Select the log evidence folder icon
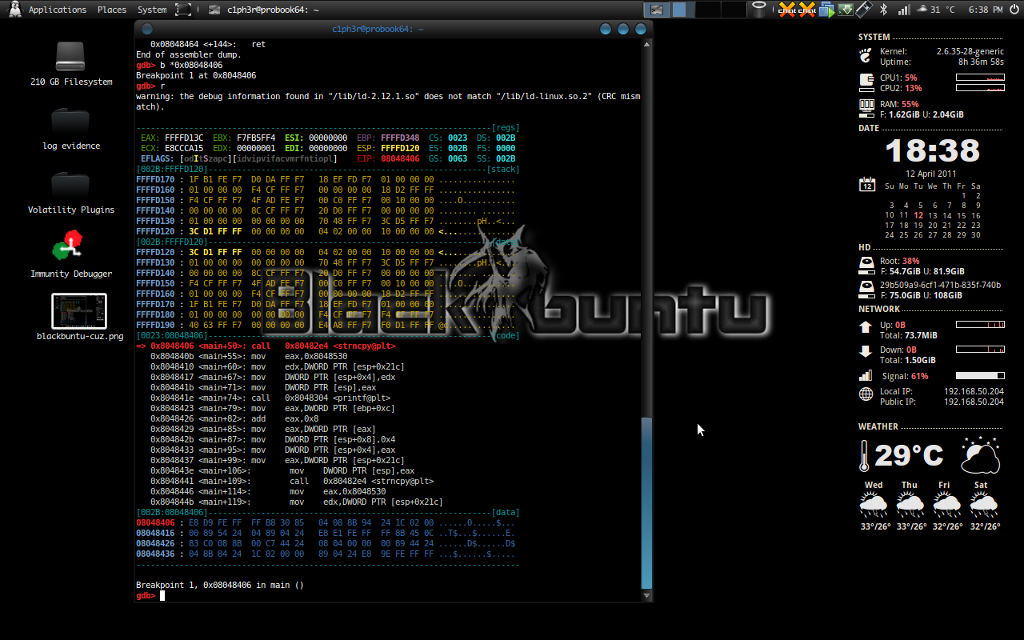1024x640 pixels. click(x=71, y=128)
